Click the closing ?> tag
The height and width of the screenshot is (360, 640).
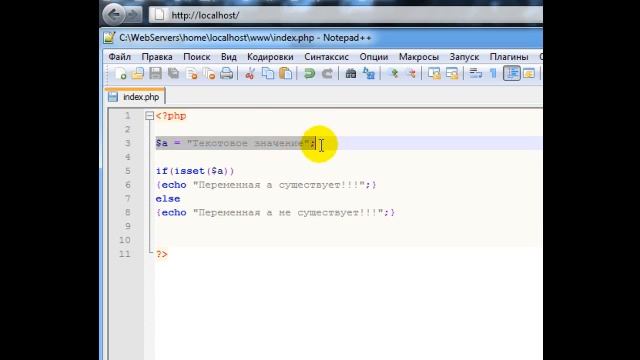tap(162, 254)
